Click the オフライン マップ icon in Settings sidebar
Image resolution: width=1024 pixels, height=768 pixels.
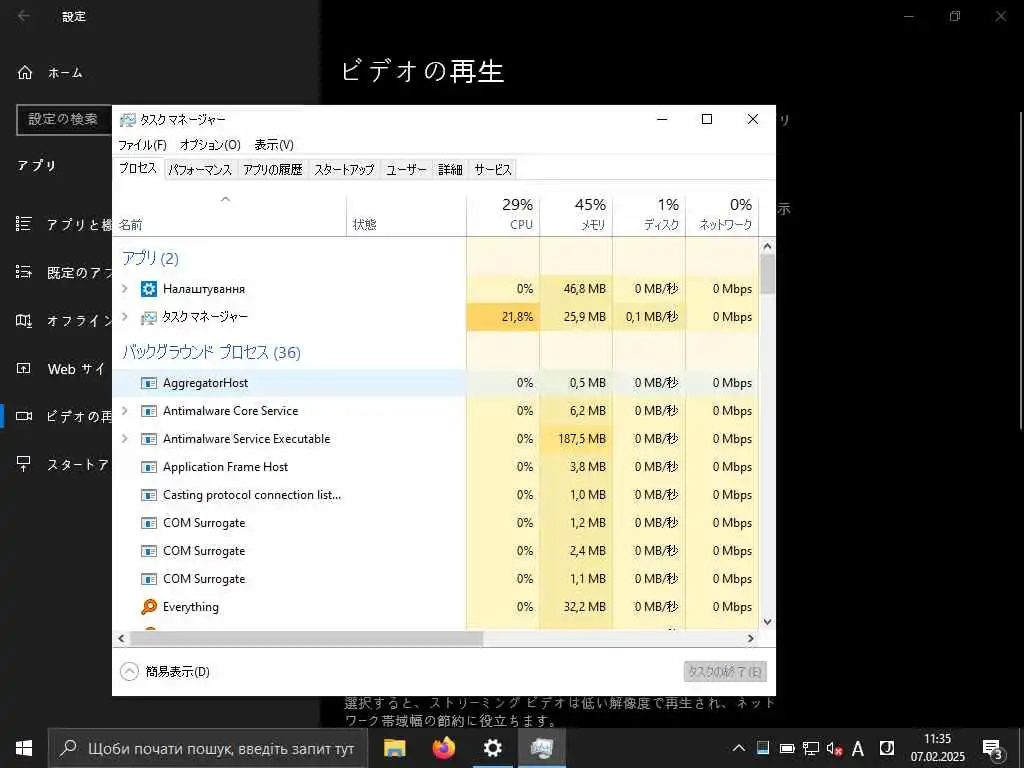(x=24, y=320)
